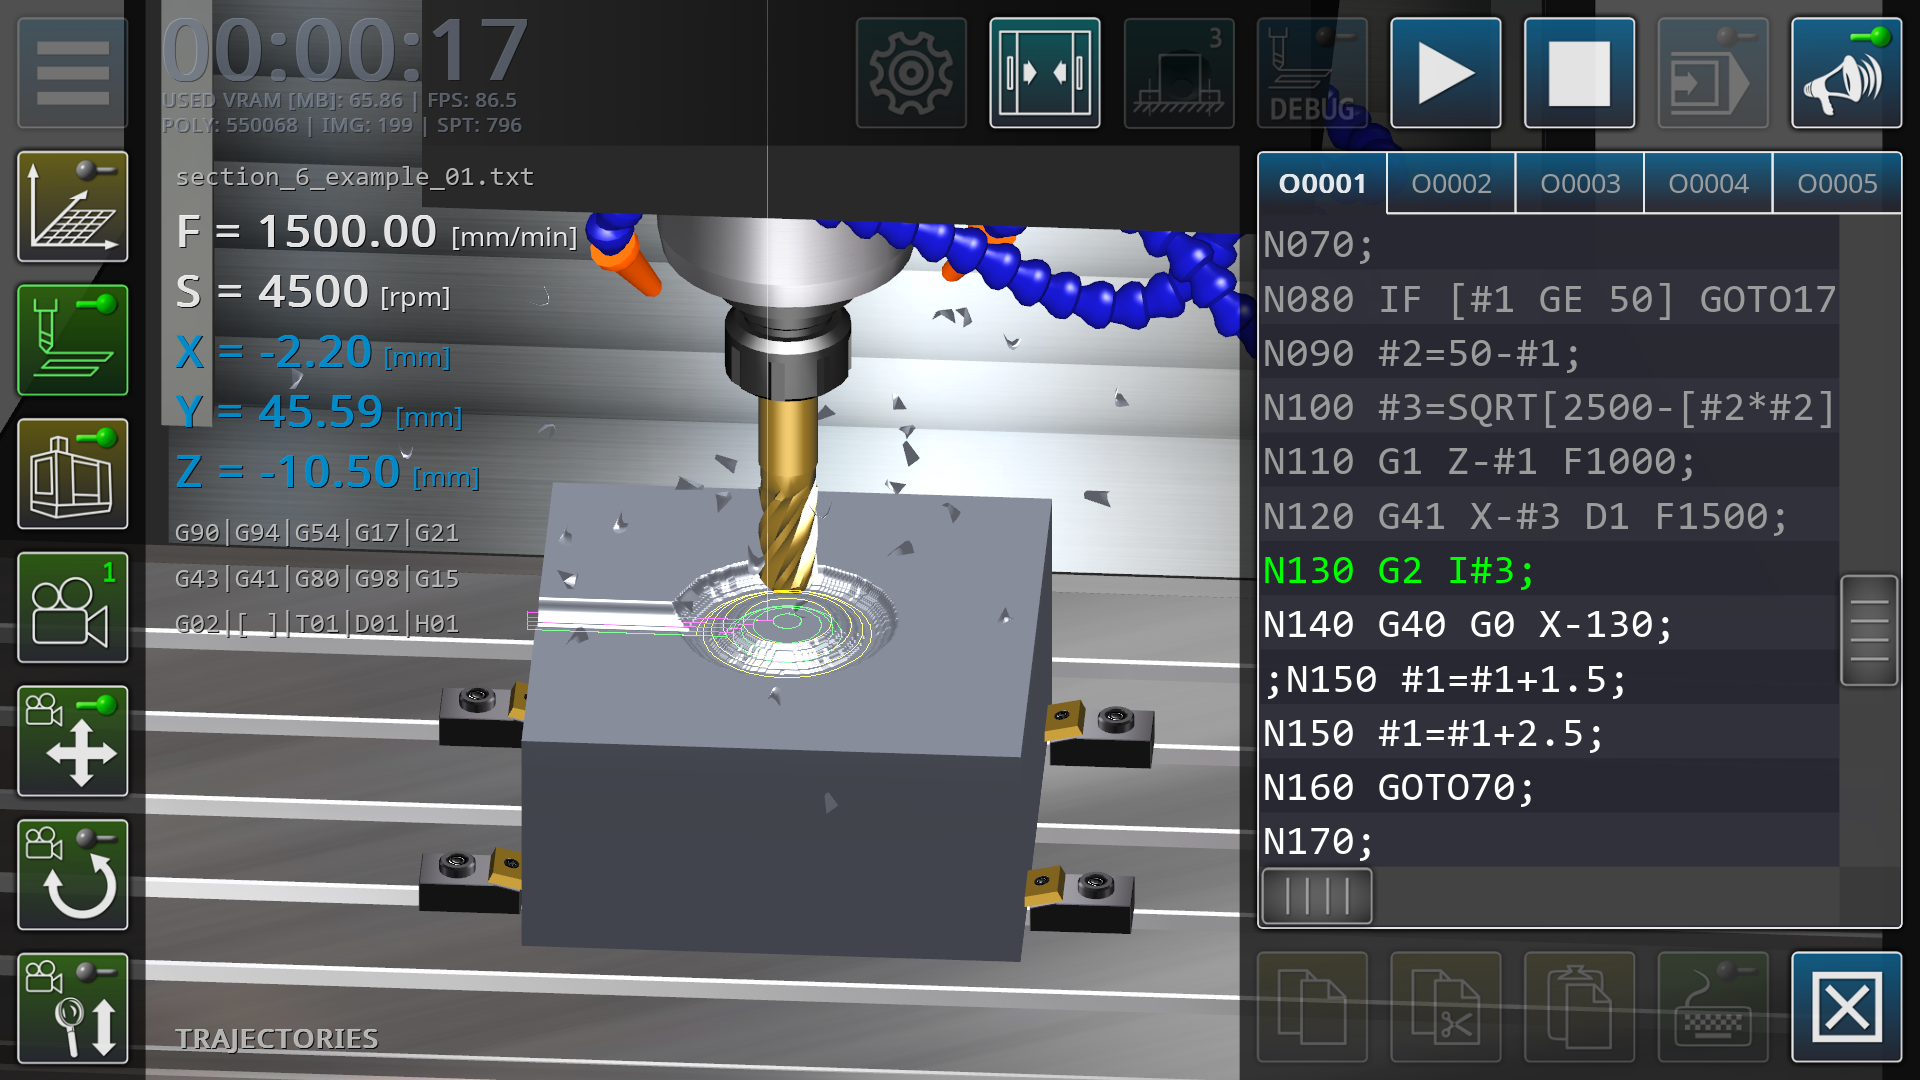
Task: Switch to program tab O0003
Action: [1578, 183]
